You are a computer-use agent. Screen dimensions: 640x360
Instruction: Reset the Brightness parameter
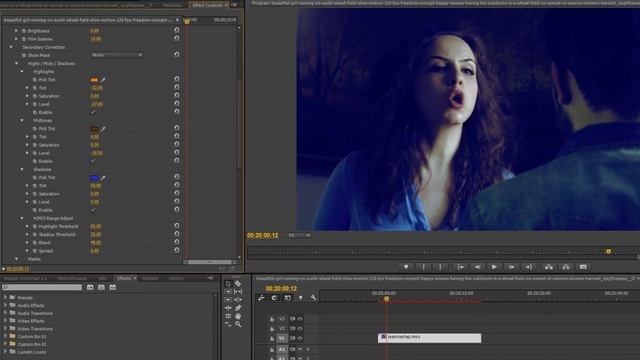pos(177,30)
